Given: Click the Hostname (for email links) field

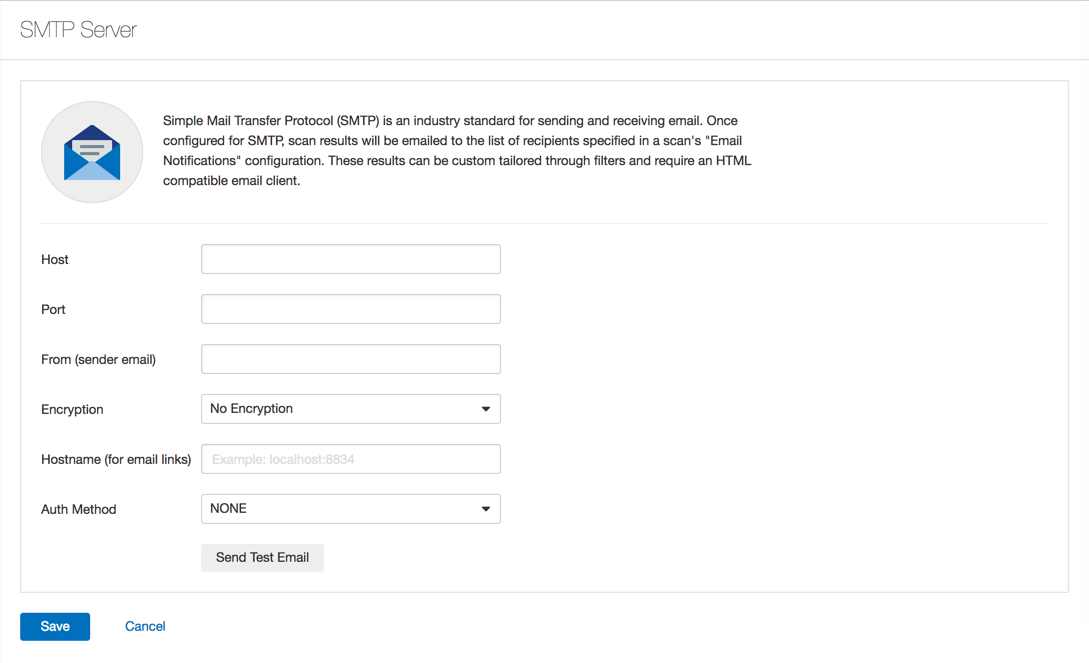Looking at the screenshot, I should [x=350, y=459].
